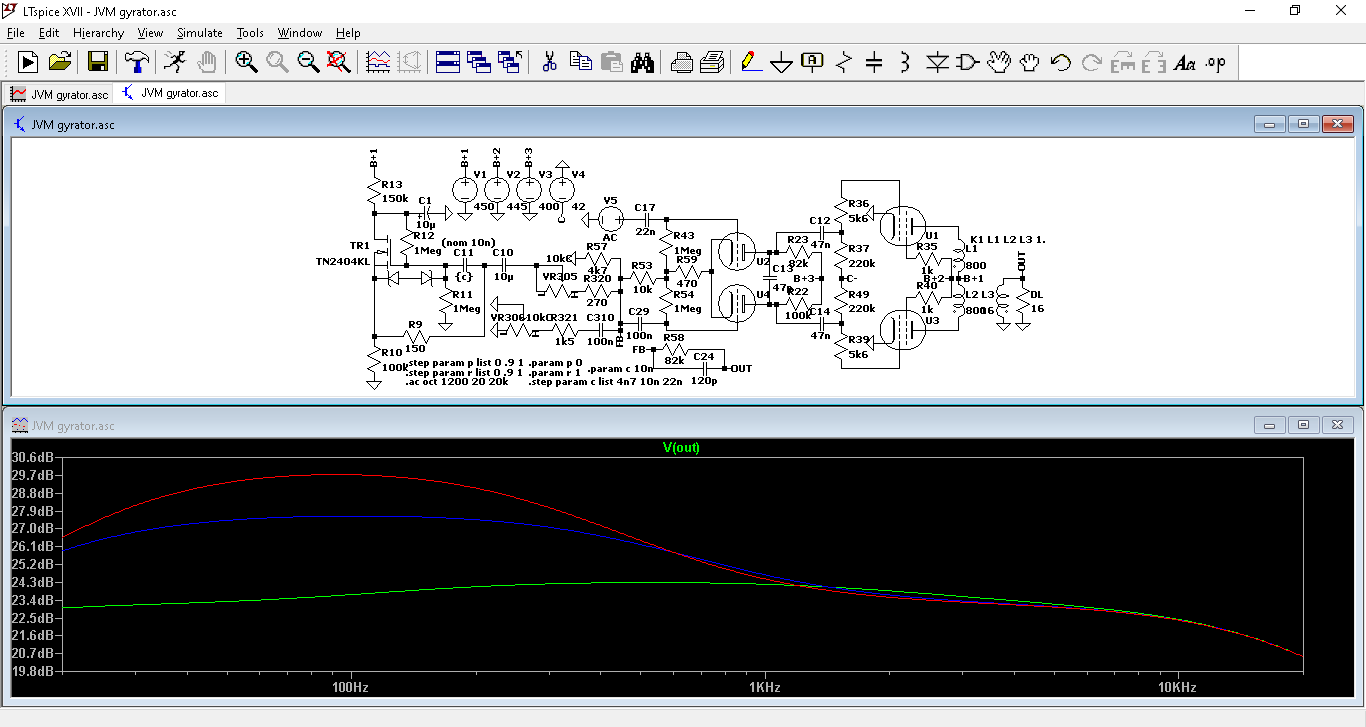Click the SPICE directive .op icon
1366x727 pixels.
pyautogui.click(x=1215, y=62)
